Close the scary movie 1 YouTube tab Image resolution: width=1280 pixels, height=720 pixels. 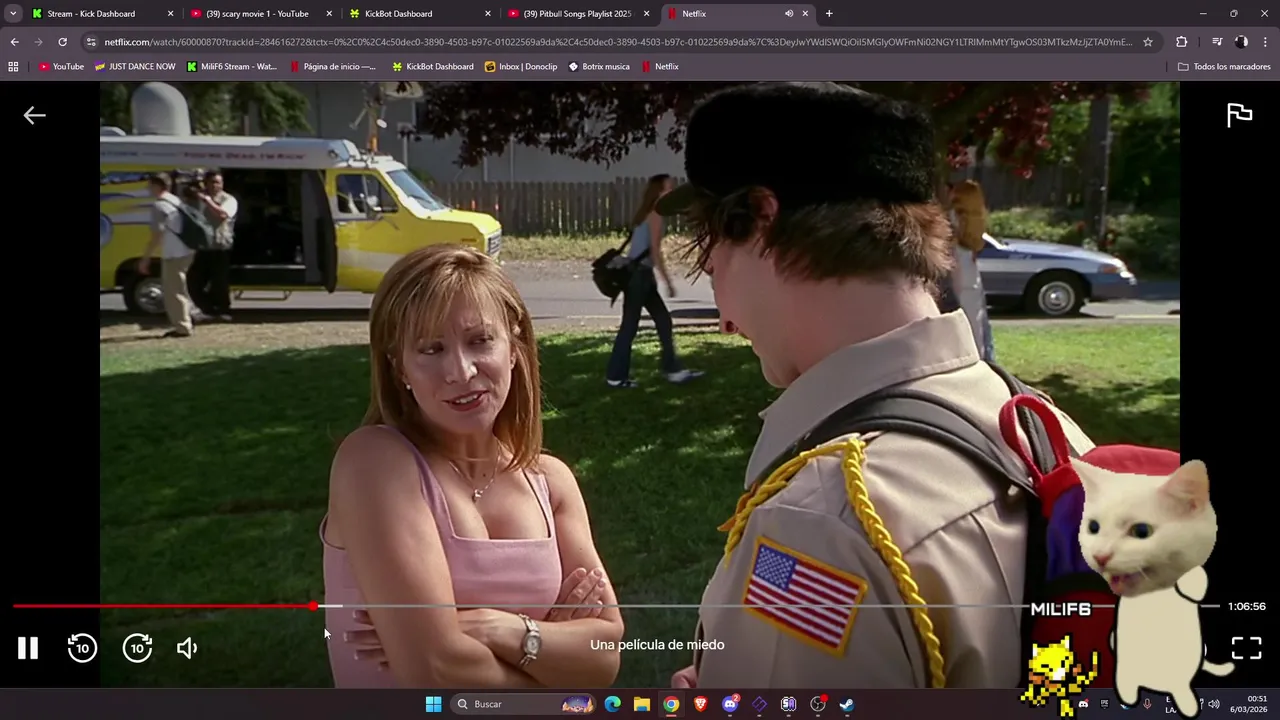click(329, 14)
